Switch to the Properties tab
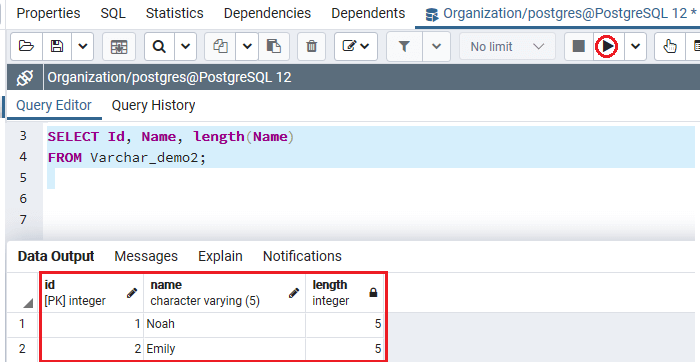This screenshot has width=700, height=362. click(x=48, y=13)
